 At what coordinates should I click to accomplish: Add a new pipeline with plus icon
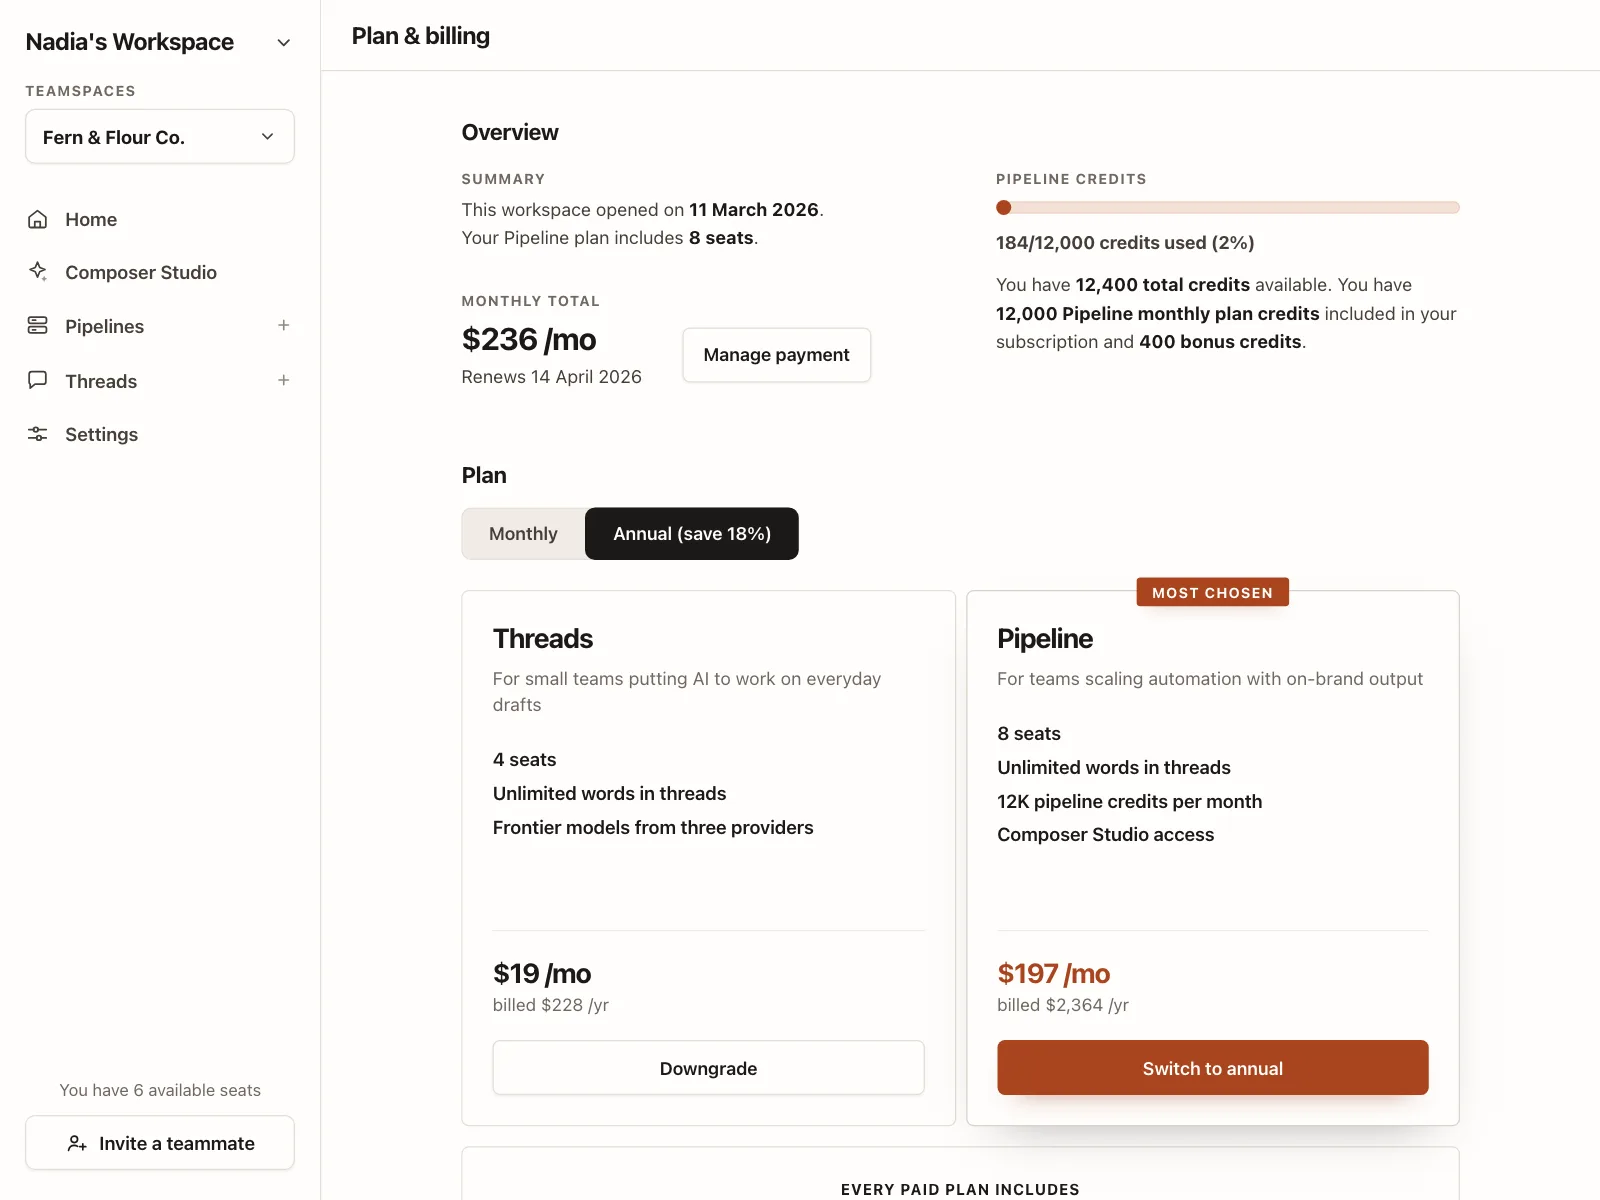click(284, 326)
